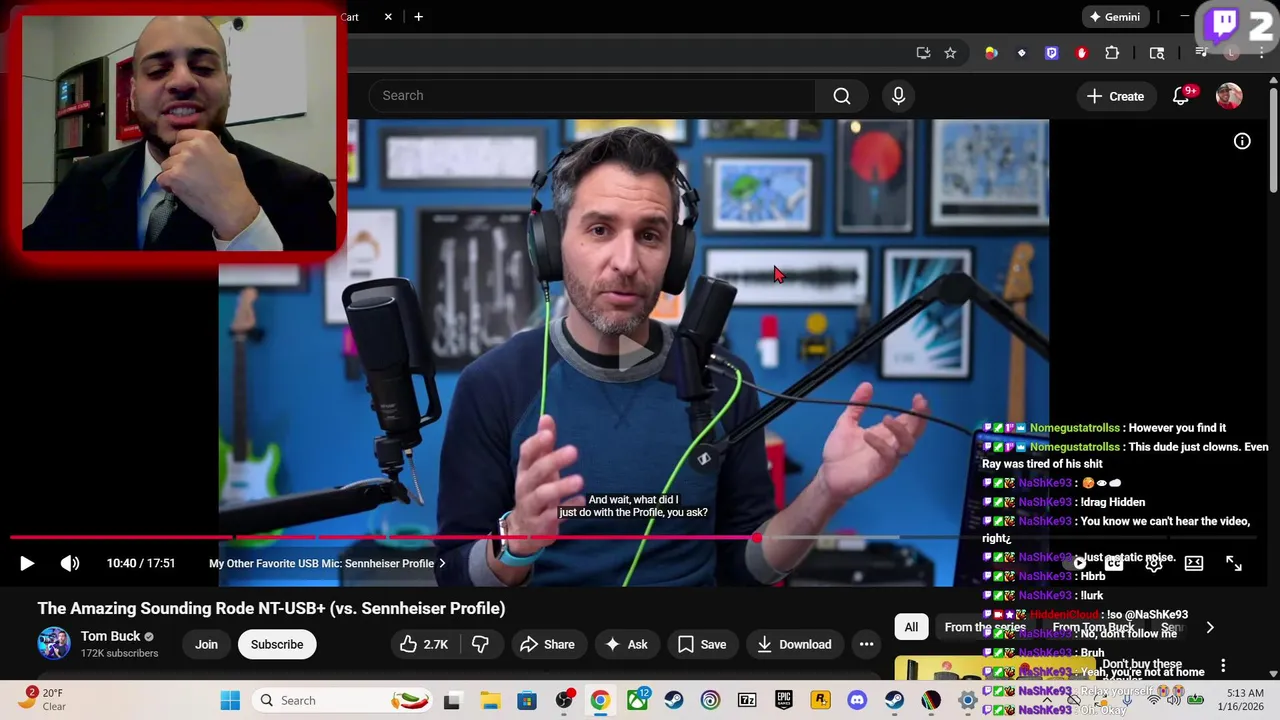The height and width of the screenshot is (720, 1280).
Task: Open Epic Games Launcher in the taskbar
Action: coord(784,700)
